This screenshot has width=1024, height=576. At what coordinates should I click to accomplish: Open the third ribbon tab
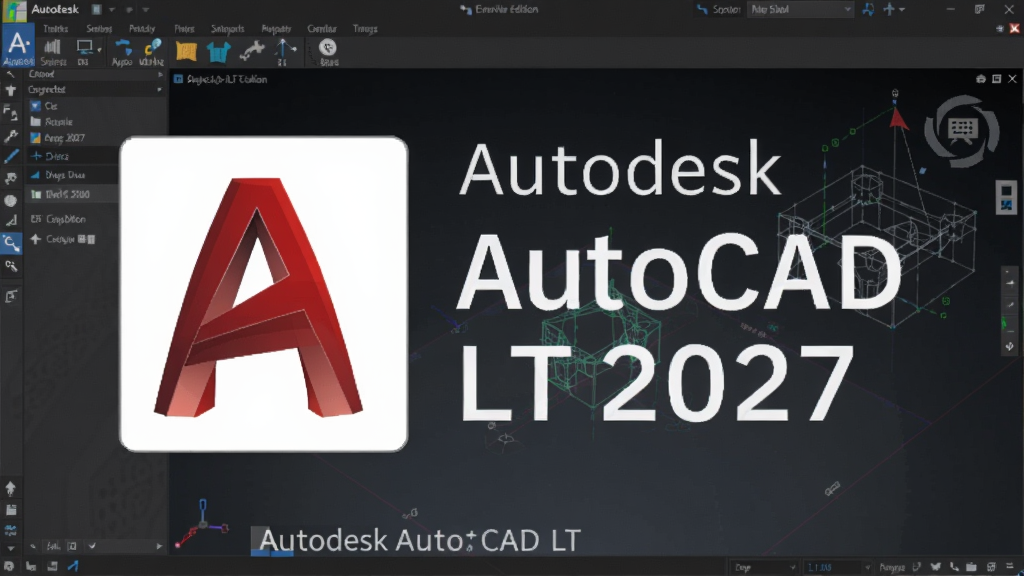[142, 29]
